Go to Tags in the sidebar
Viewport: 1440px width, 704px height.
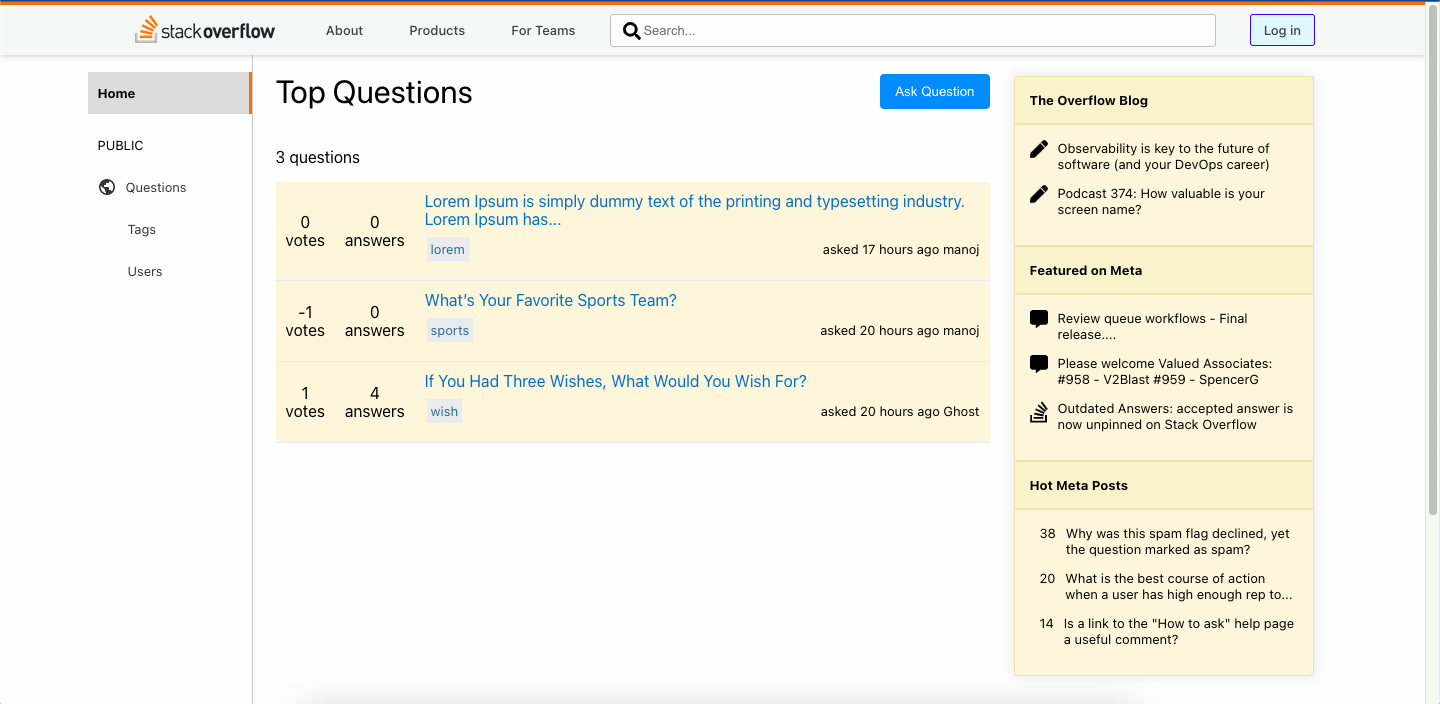coord(142,230)
